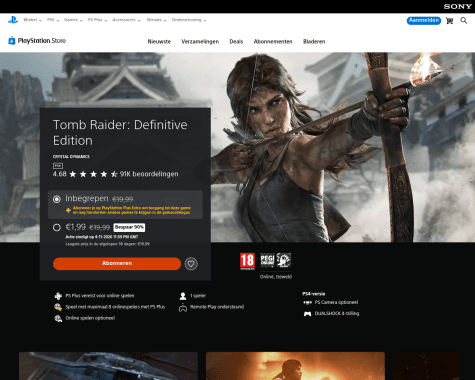Click the online play optional icon
This screenshot has width=475, height=380.
coord(58,318)
